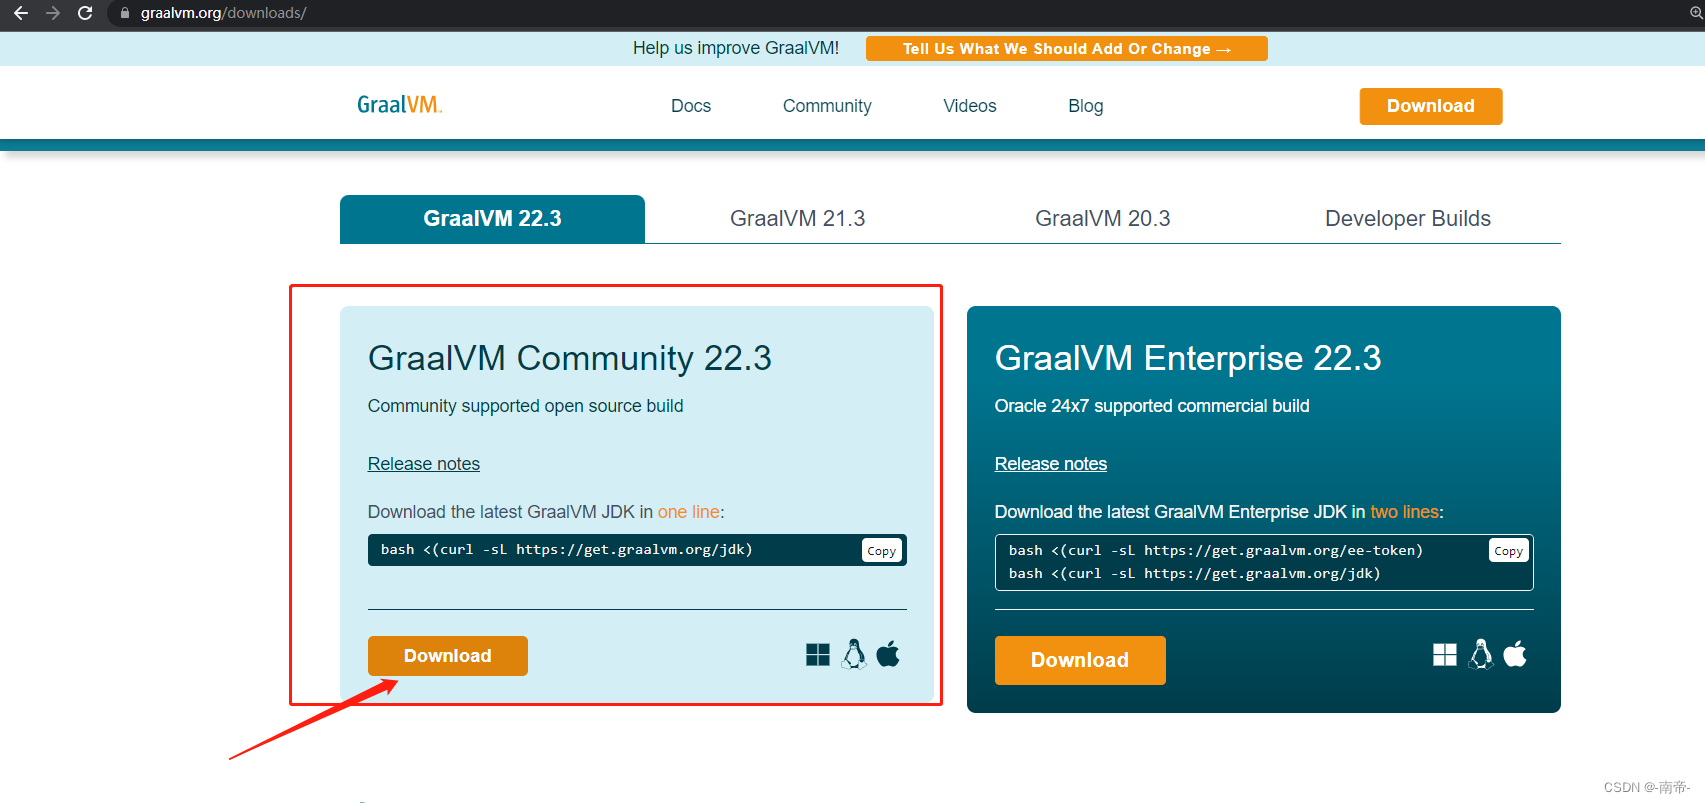Switch to the GraalVM 21.3 tab

tap(798, 219)
